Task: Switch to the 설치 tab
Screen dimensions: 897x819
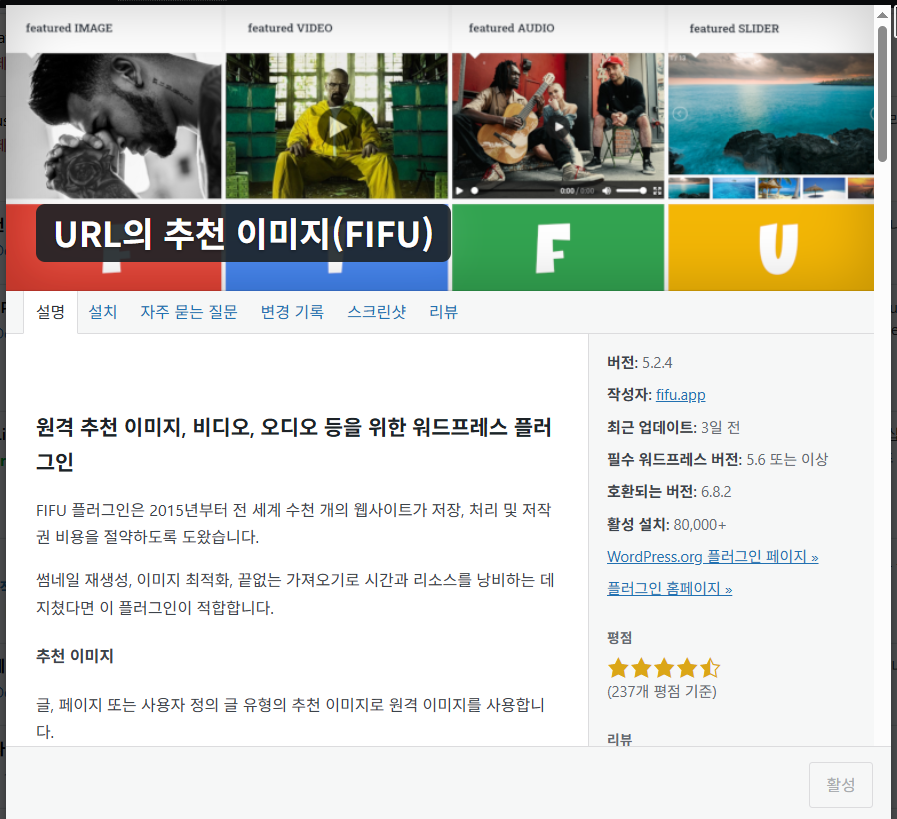Action: click(103, 312)
